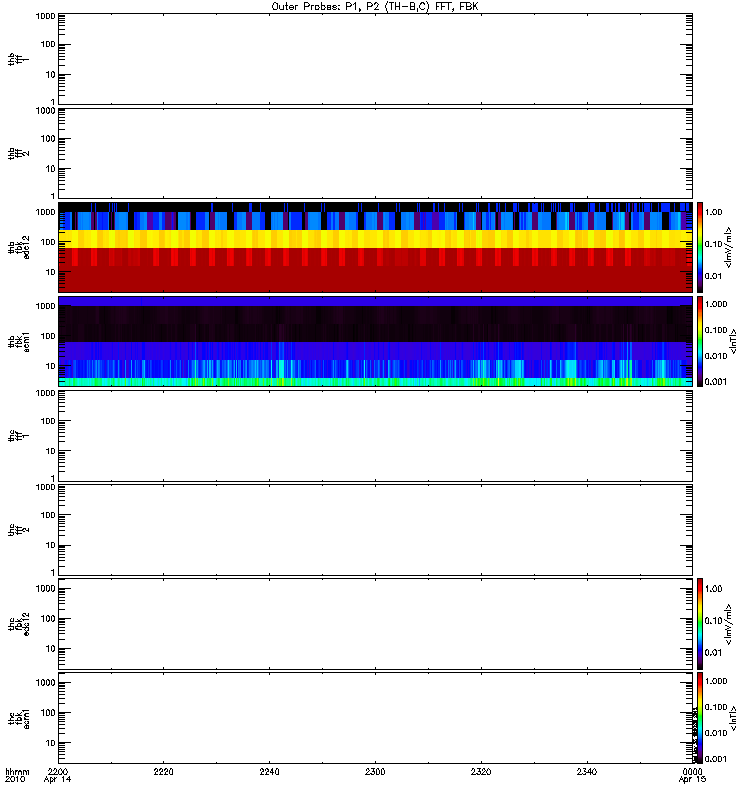The image size is (750, 800).
Task: Click the "1.000" value on thb scm1 color bar
Action: pos(716,304)
